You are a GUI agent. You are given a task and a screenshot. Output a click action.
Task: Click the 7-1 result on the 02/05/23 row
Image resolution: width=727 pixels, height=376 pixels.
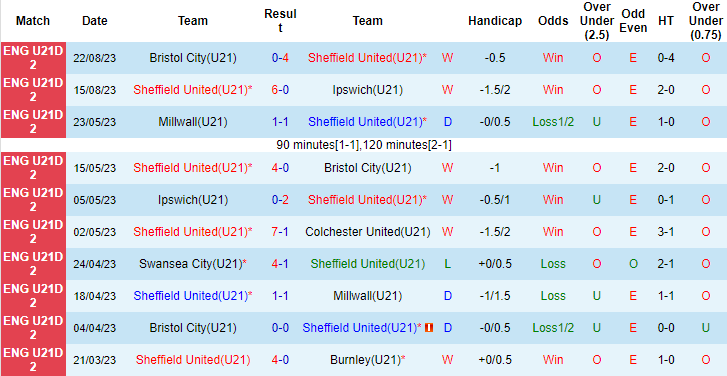[281, 232]
